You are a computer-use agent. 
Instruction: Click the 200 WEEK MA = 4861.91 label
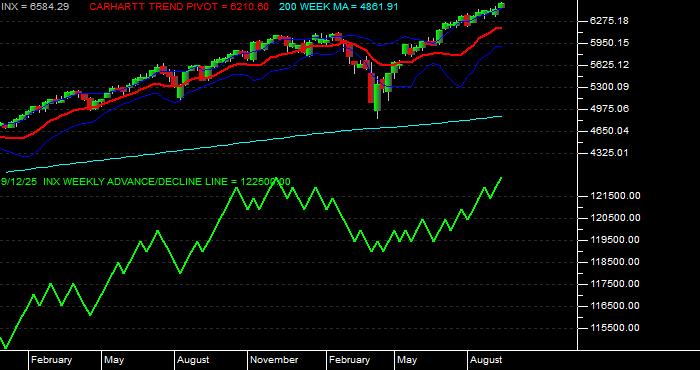(338, 7)
